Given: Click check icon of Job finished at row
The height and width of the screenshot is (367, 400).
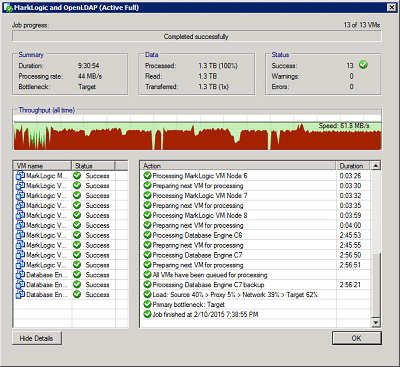Looking at the screenshot, I should coord(147,314).
